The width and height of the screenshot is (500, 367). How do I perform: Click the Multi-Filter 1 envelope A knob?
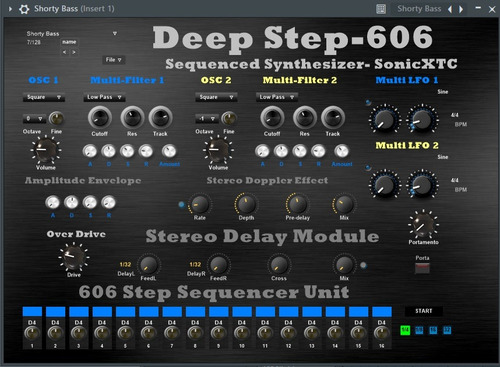coord(90,151)
